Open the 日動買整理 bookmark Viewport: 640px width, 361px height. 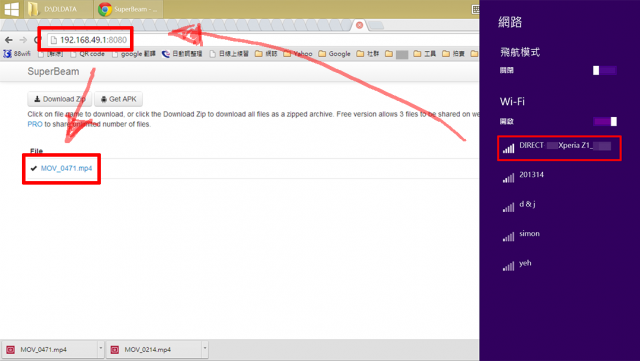[182, 54]
